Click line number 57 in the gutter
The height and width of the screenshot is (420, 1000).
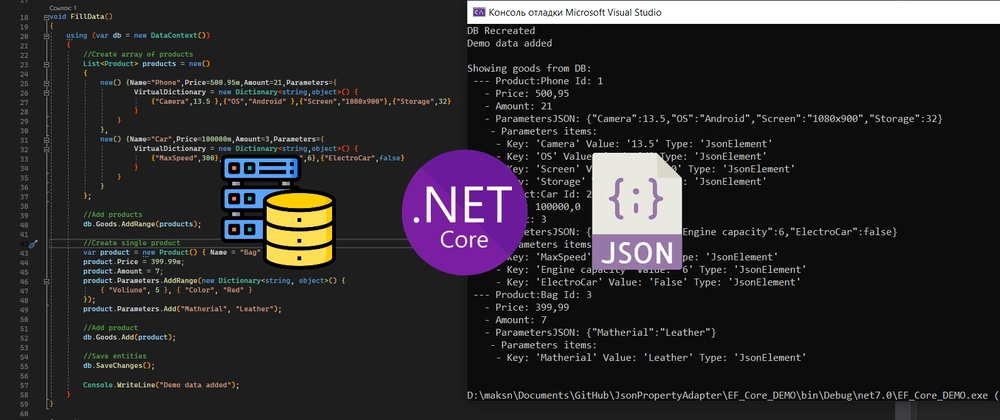[24, 385]
